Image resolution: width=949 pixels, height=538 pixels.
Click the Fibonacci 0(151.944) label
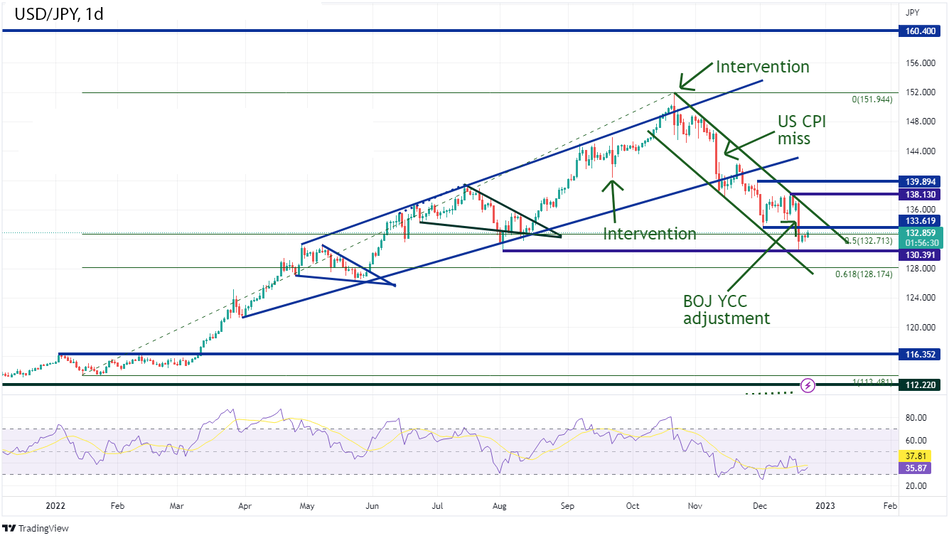(x=872, y=99)
